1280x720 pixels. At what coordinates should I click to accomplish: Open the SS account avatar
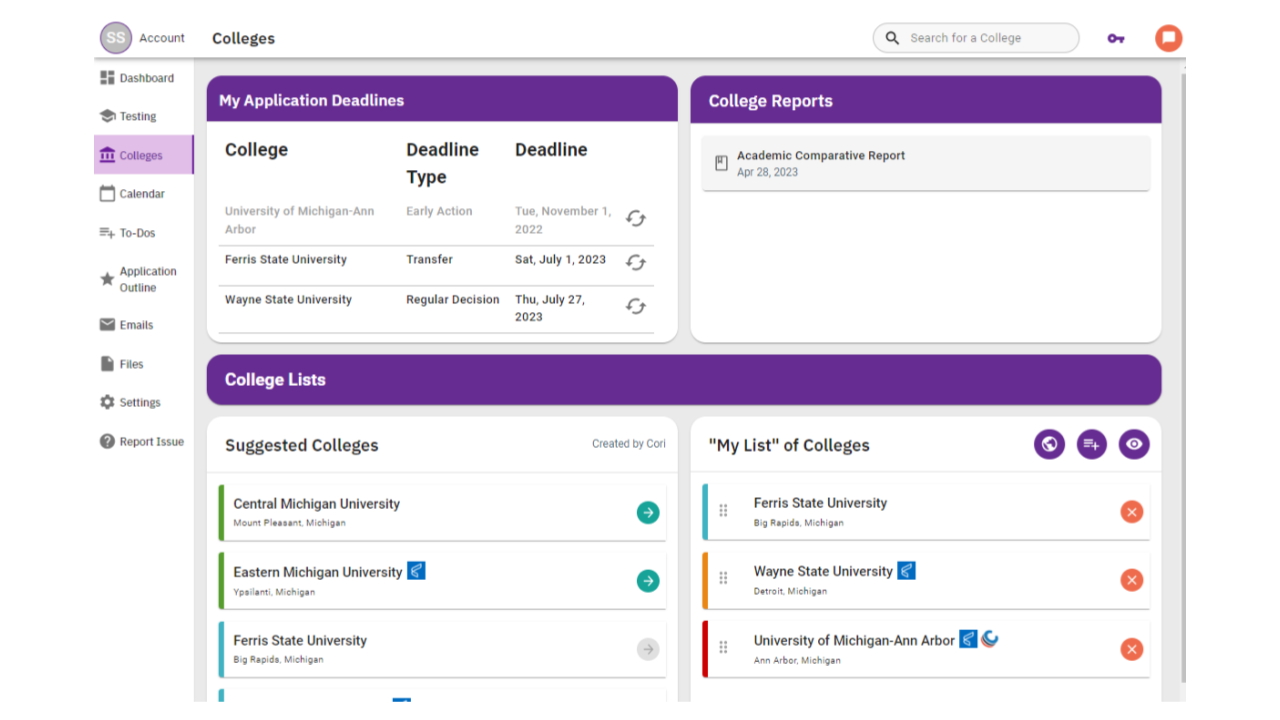(x=116, y=38)
